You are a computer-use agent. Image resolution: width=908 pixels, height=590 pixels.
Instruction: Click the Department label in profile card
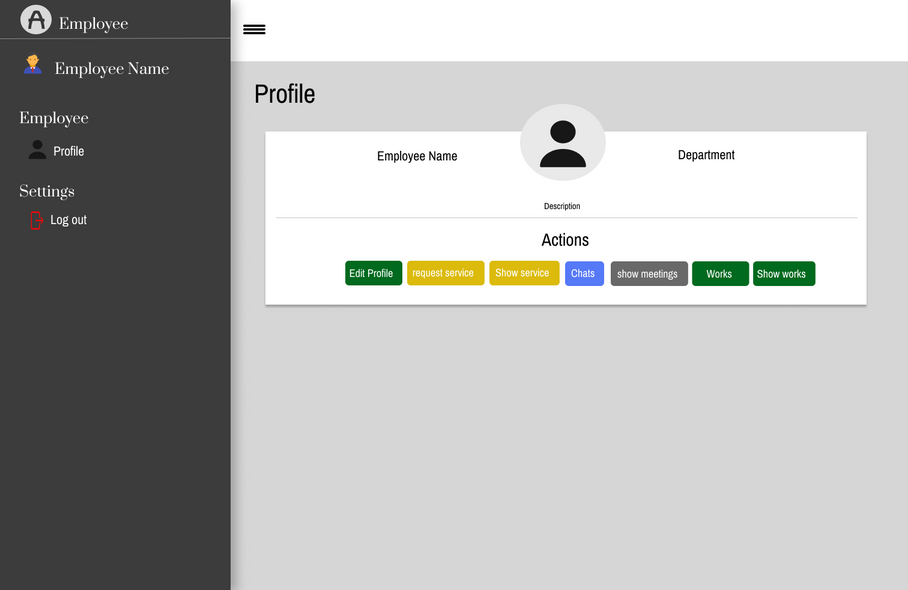click(x=706, y=155)
